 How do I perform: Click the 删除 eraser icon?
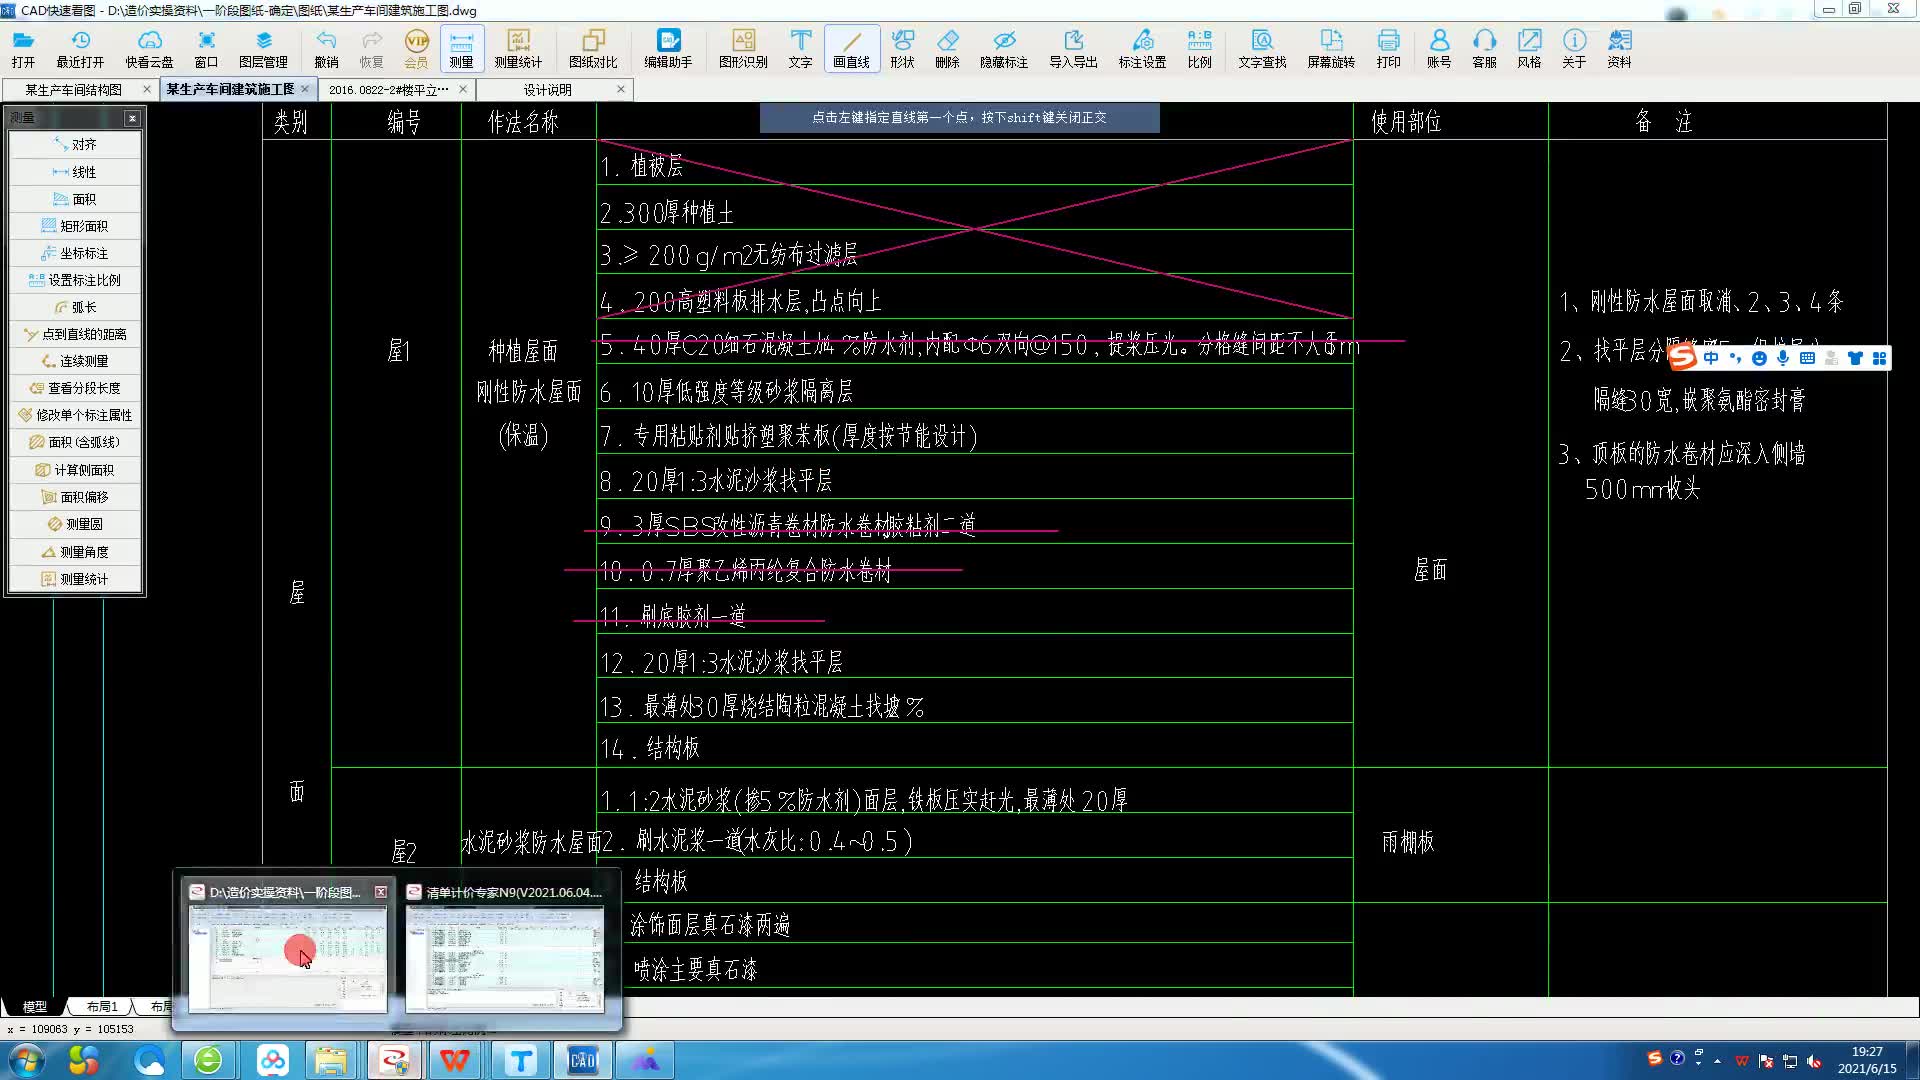pos(947,47)
